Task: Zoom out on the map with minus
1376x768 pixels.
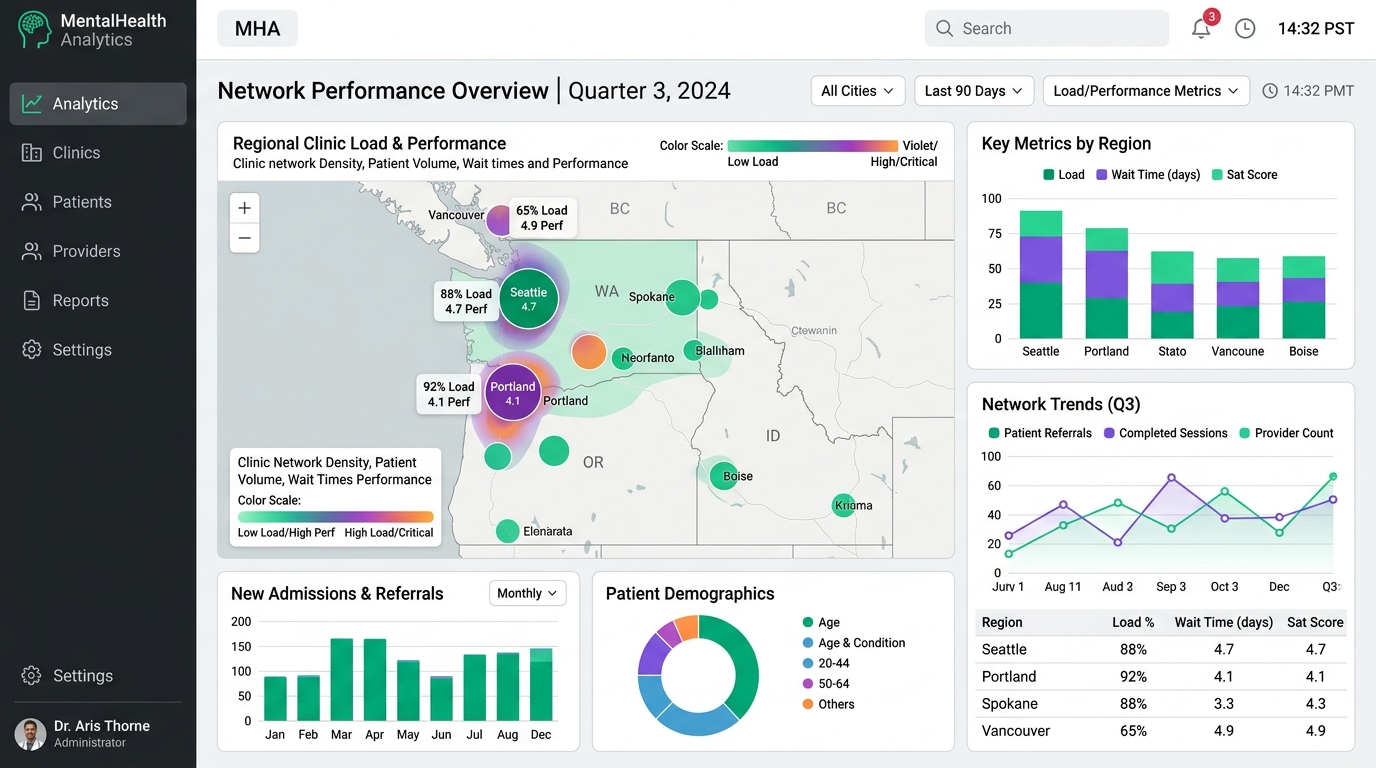Action: pos(244,238)
